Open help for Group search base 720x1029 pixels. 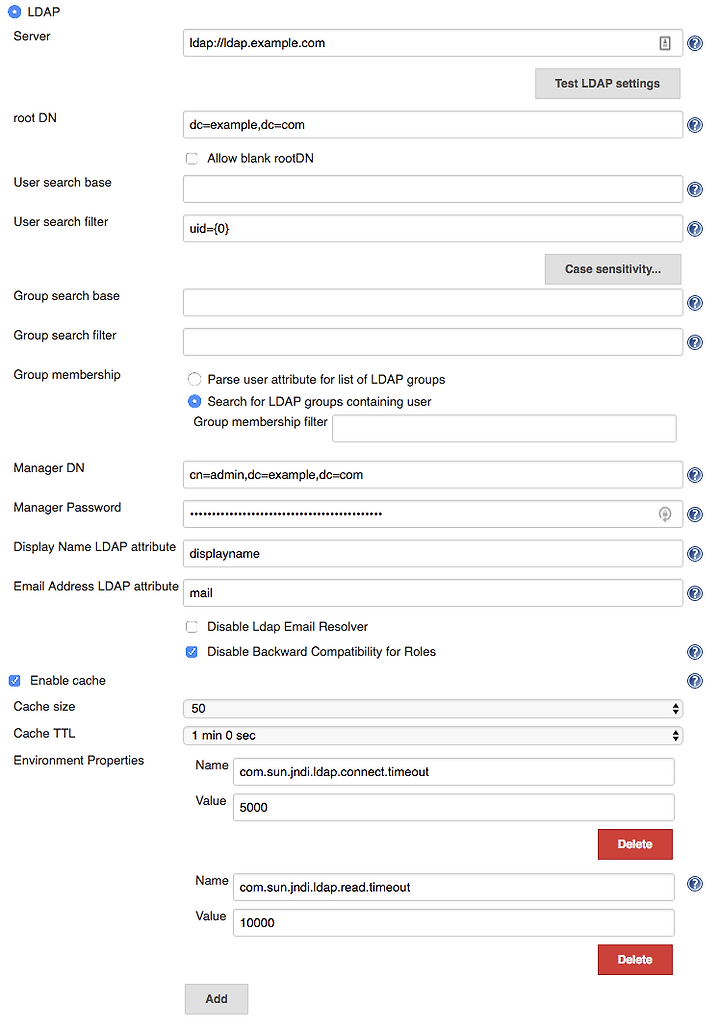pyautogui.click(x=694, y=303)
